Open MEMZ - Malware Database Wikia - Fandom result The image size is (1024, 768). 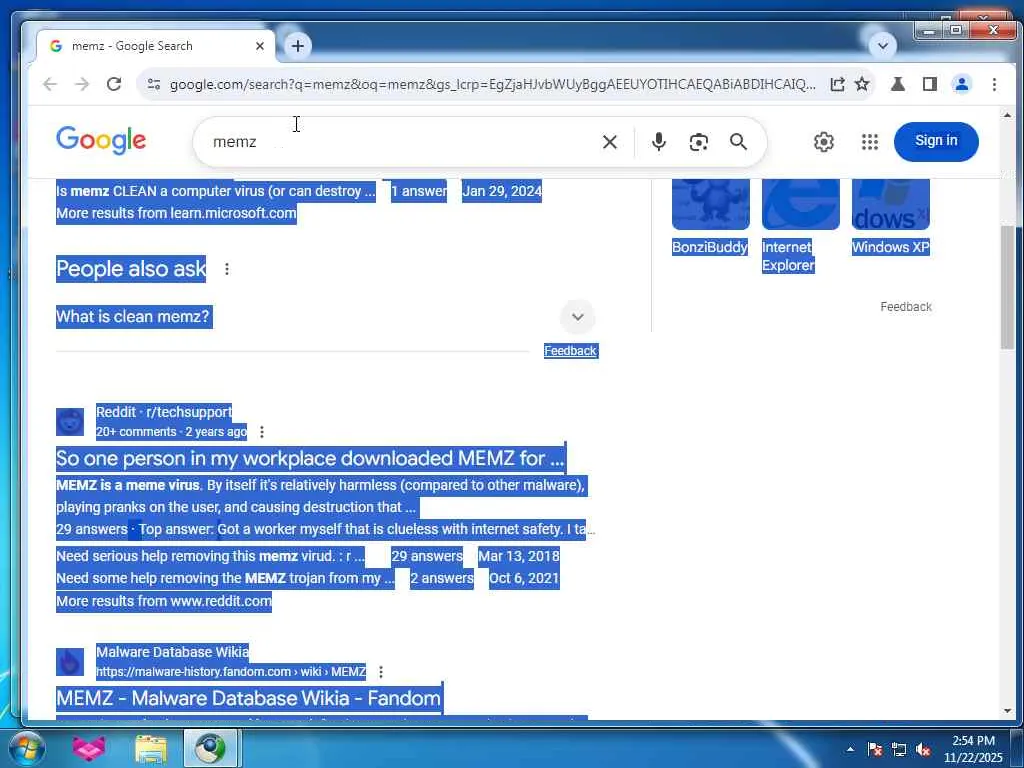(x=249, y=698)
